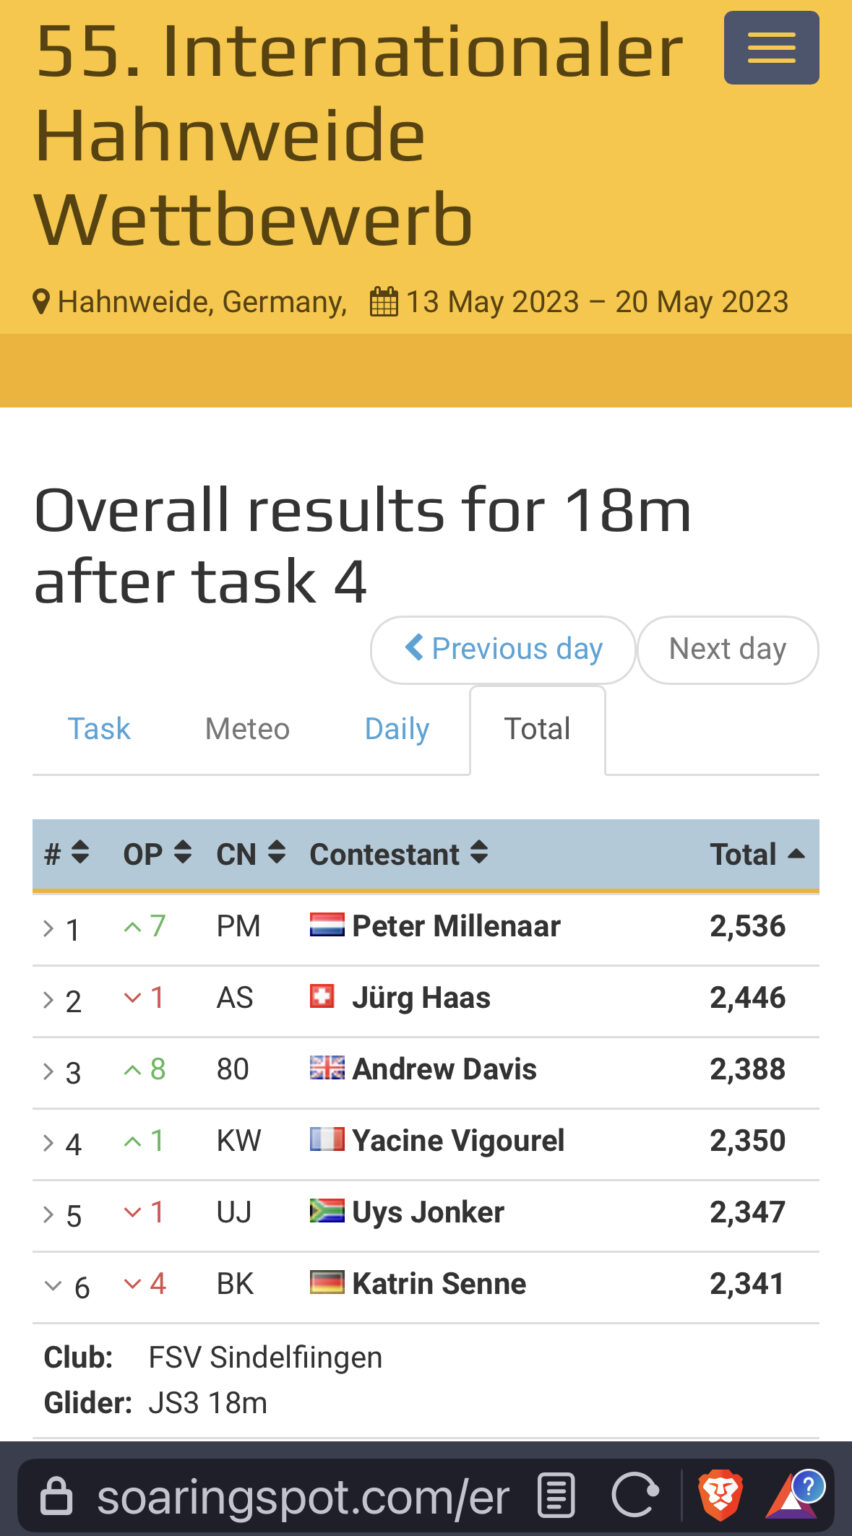This screenshot has height=1536, width=852.
Task: Sort by Total column header
Action: pos(757,854)
